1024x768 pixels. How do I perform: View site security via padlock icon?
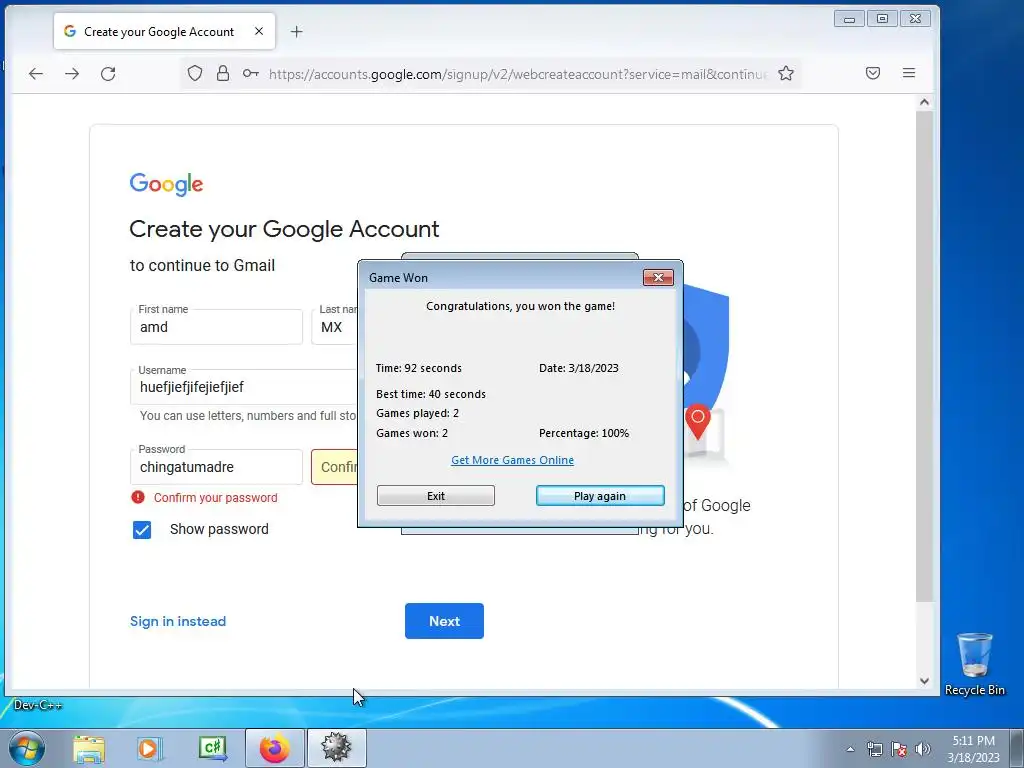click(x=223, y=73)
